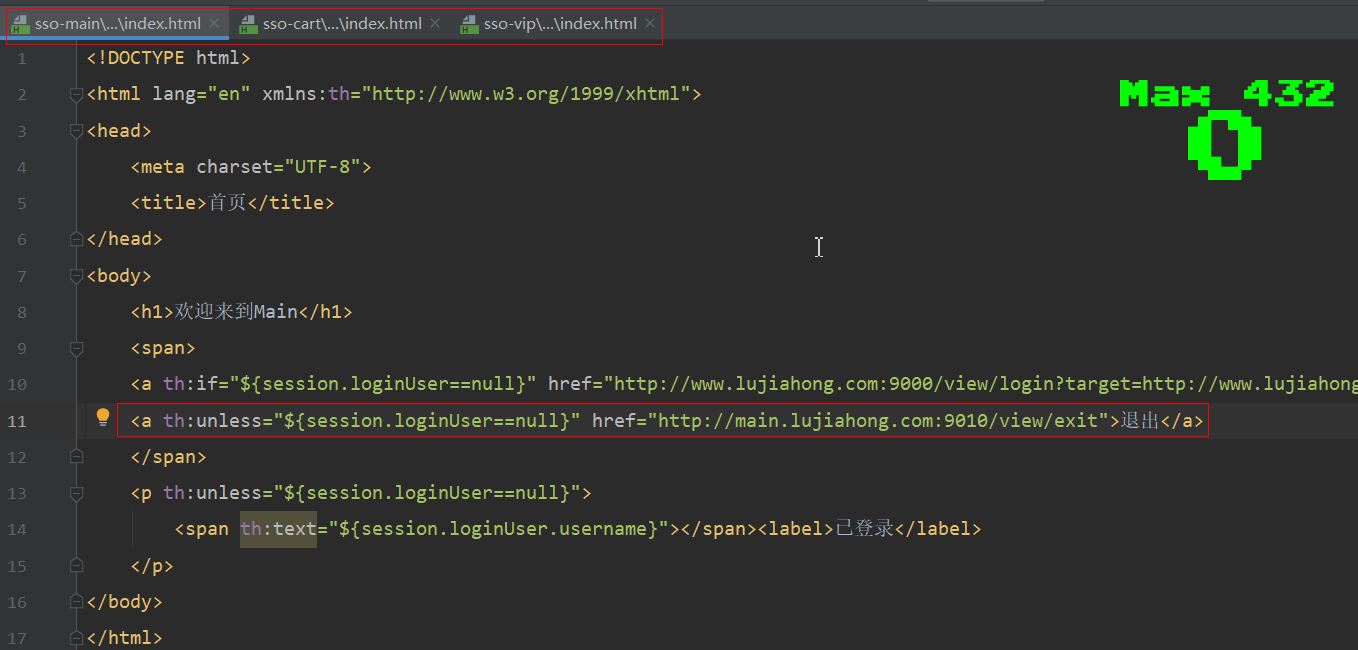Screen dimensions: 1358x650
Task: Click line number 11 in the gutter
Action: tap(17, 421)
